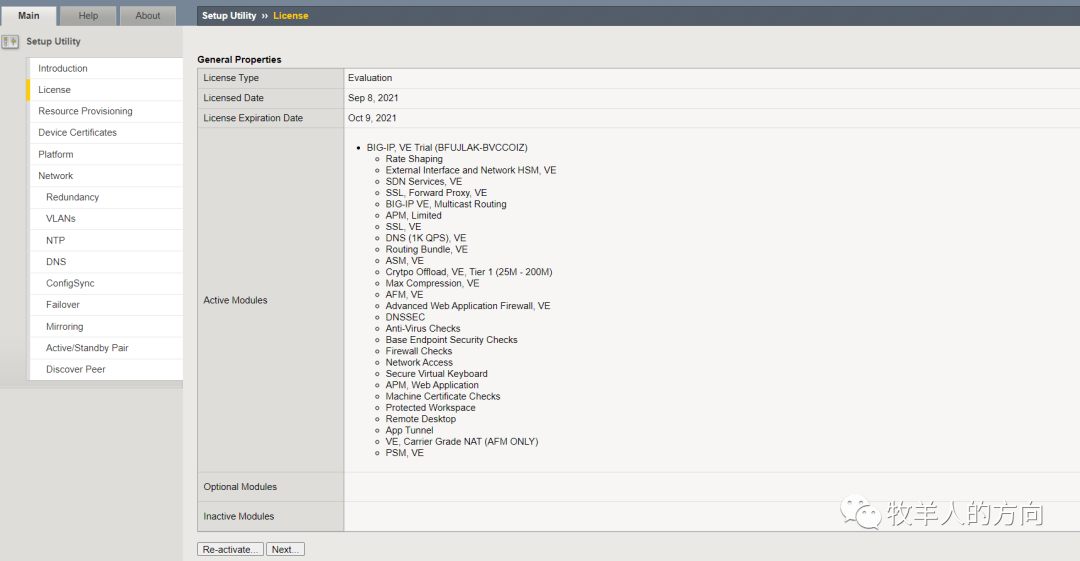Image resolution: width=1080 pixels, height=561 pixels.
Task: Click Advanced Web Application Firewall, VE
Action: point(468,306)
